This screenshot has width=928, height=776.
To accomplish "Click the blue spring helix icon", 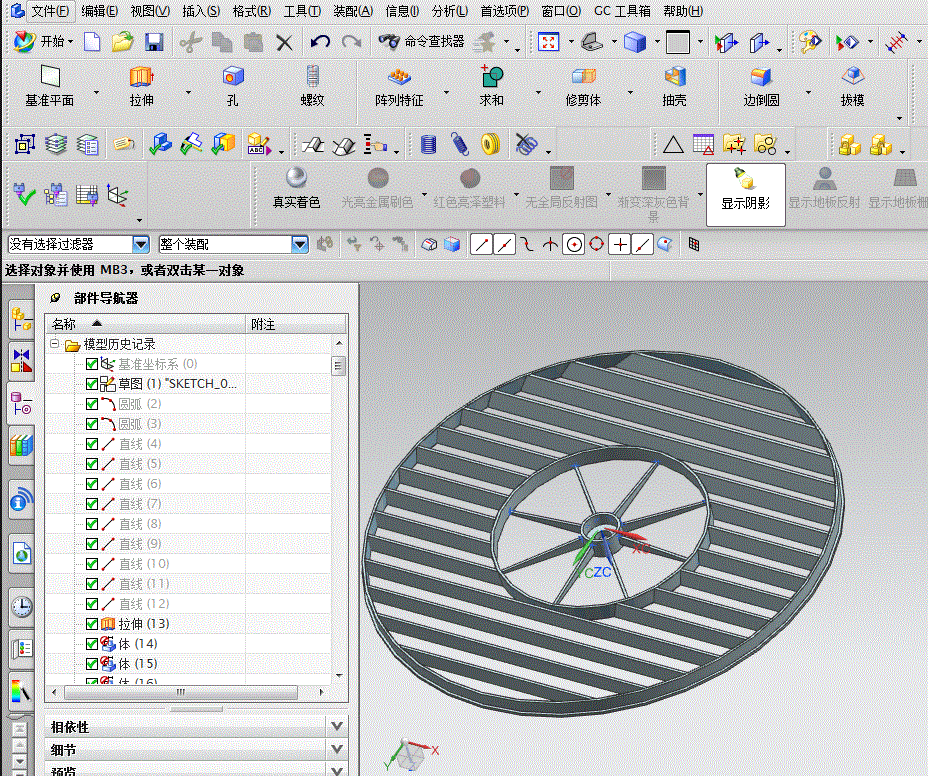I will click(460, 144).
